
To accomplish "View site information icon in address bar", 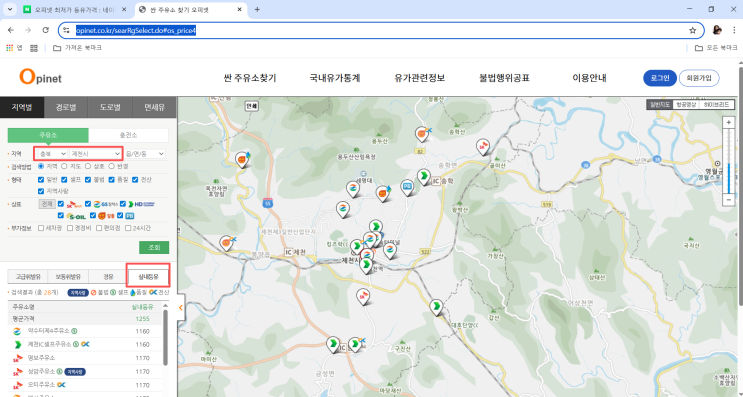I will 67,30.
